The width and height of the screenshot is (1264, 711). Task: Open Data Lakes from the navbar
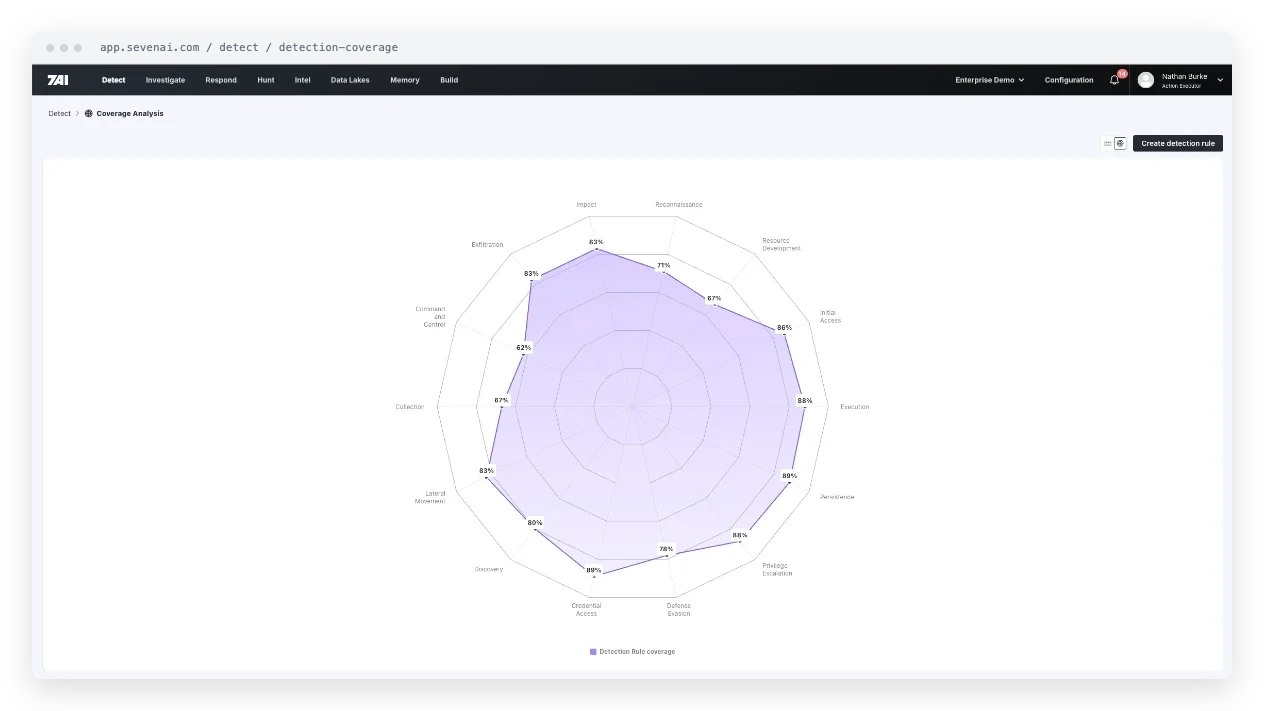350,80
